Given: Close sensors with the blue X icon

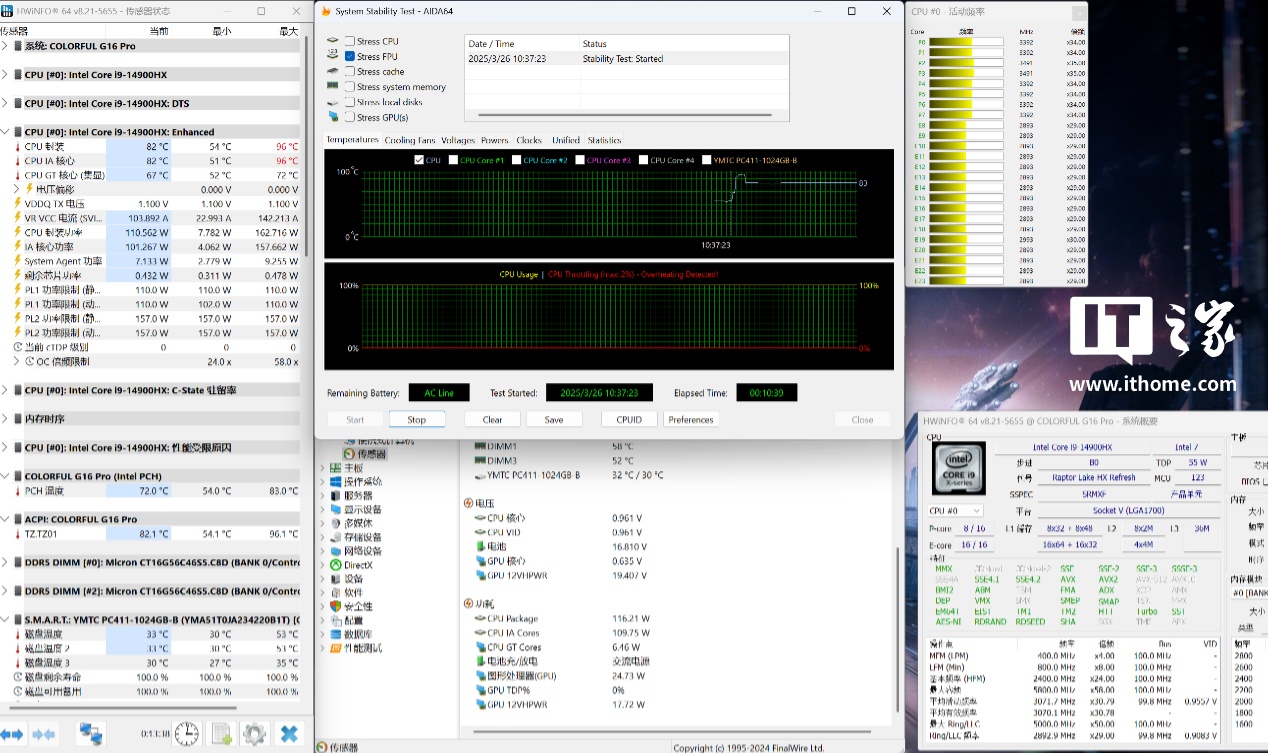Looking at the screenshot, I should [x=289, y=734].
